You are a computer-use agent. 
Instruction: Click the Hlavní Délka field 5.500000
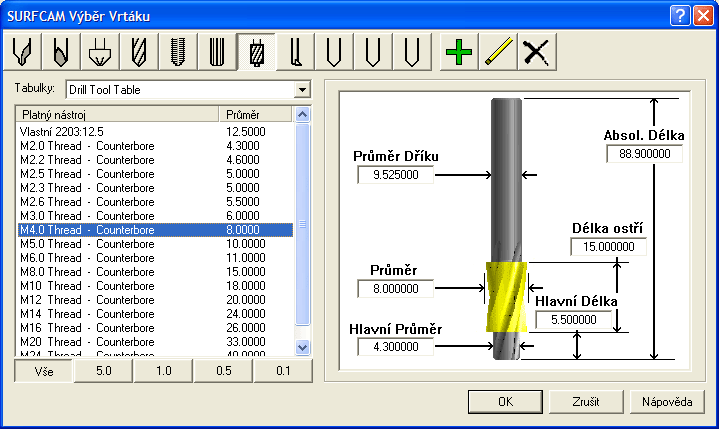click(573, 319)
